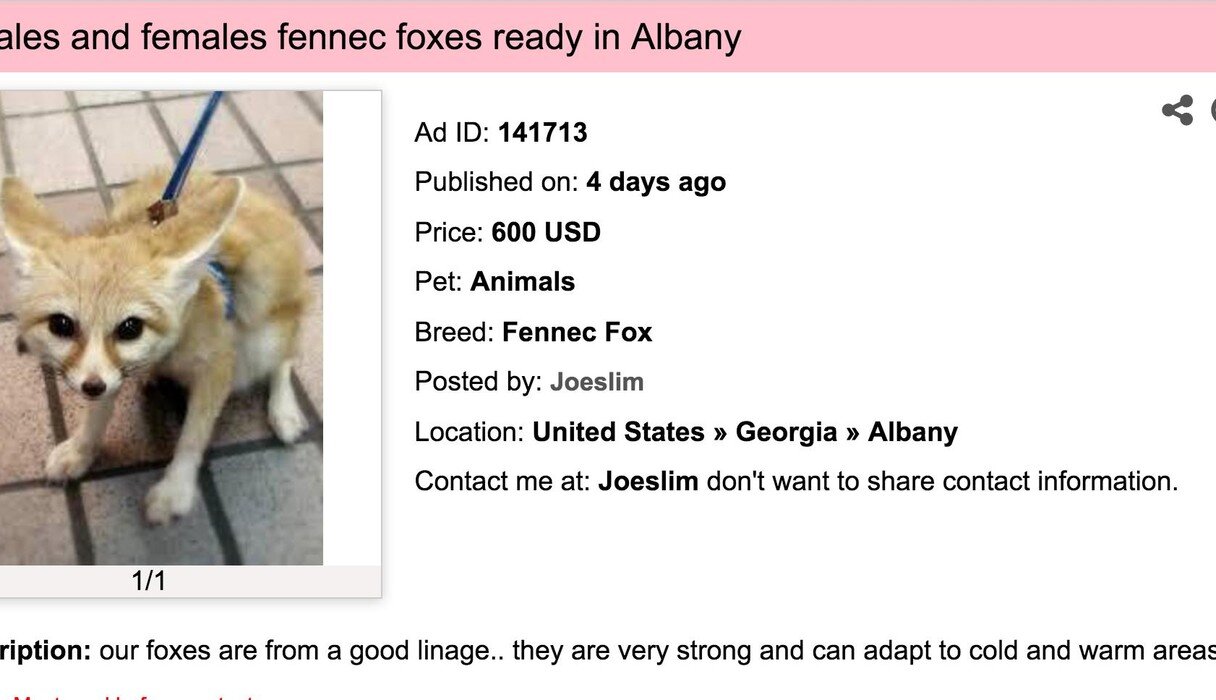Open the Joeslim profile in Posted by

click(x=596, y=382)
